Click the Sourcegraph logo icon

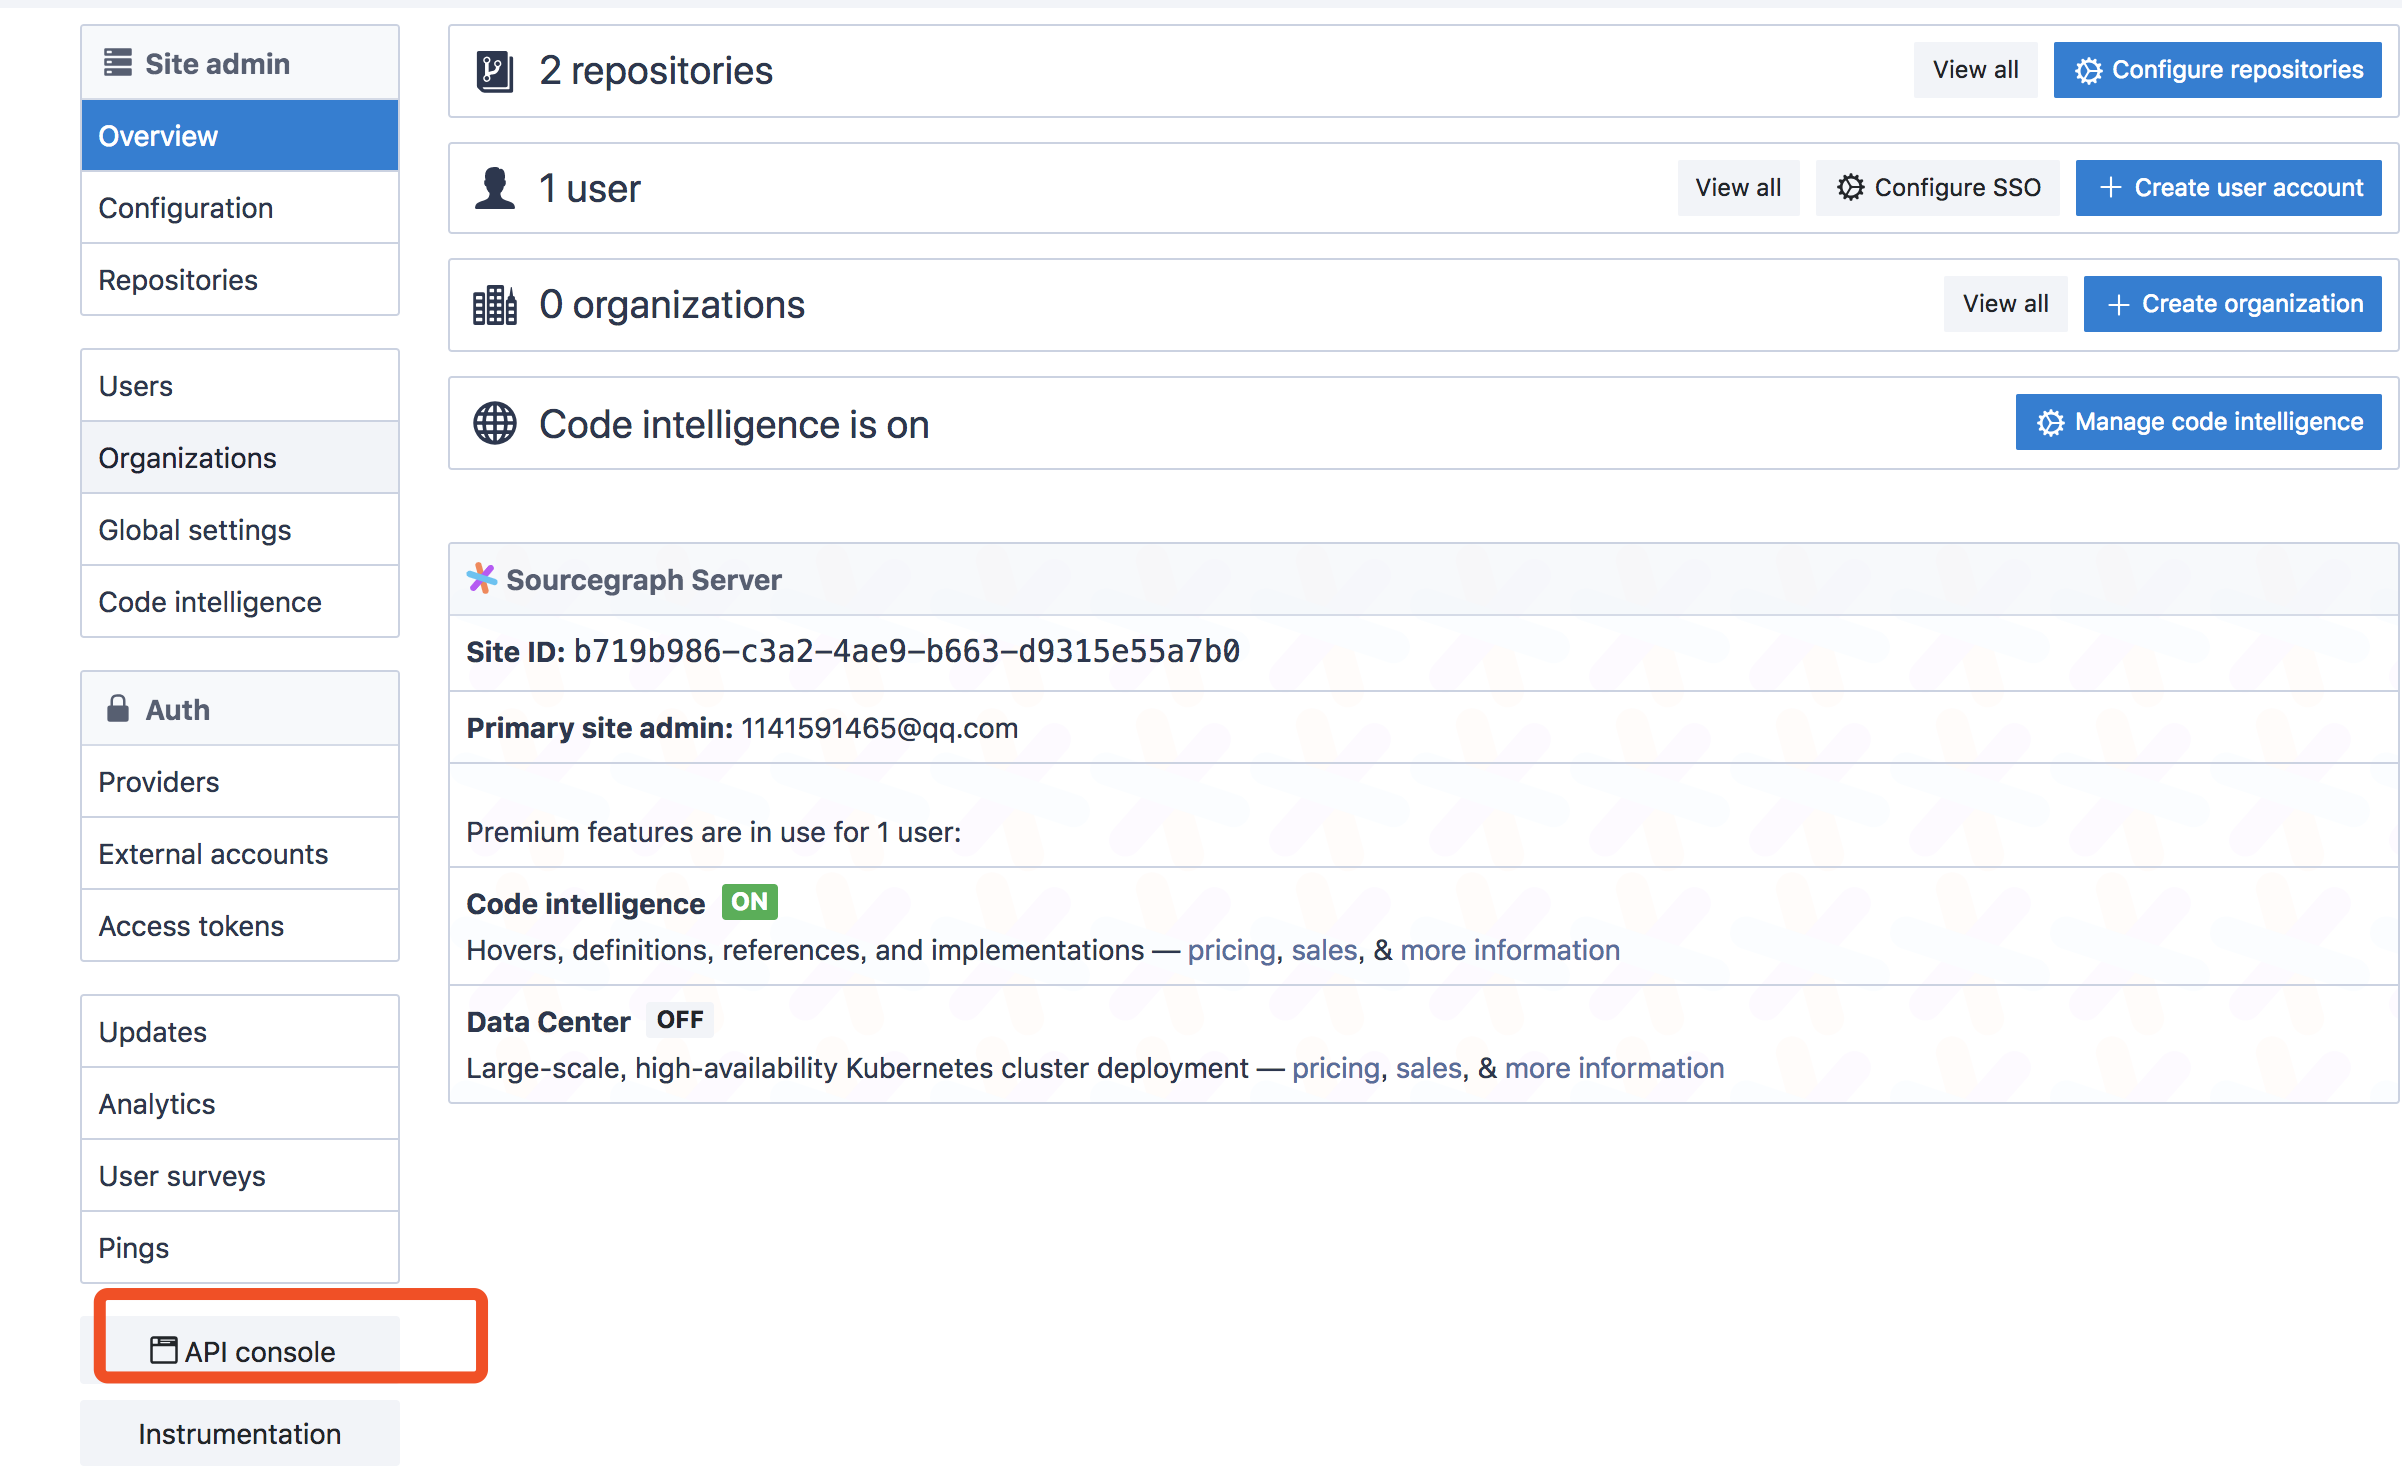click(482, 578)
